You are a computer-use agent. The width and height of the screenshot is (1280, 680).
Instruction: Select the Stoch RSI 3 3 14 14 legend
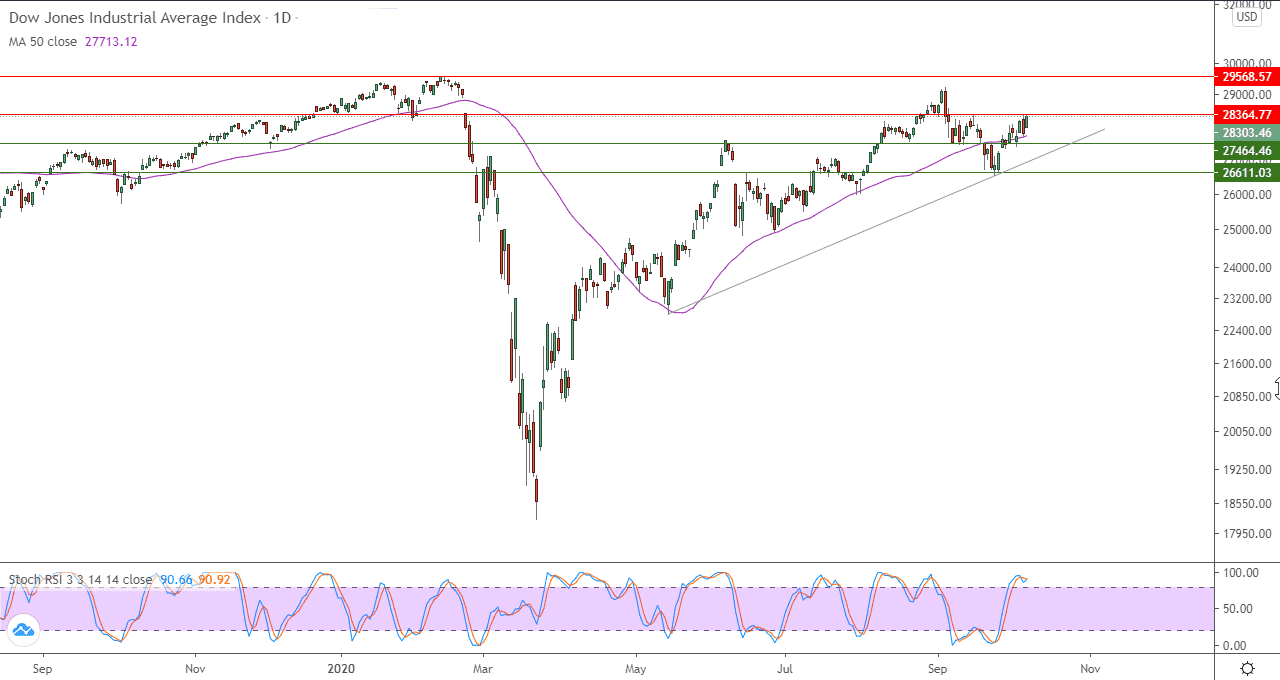click(x=80, y=579)
